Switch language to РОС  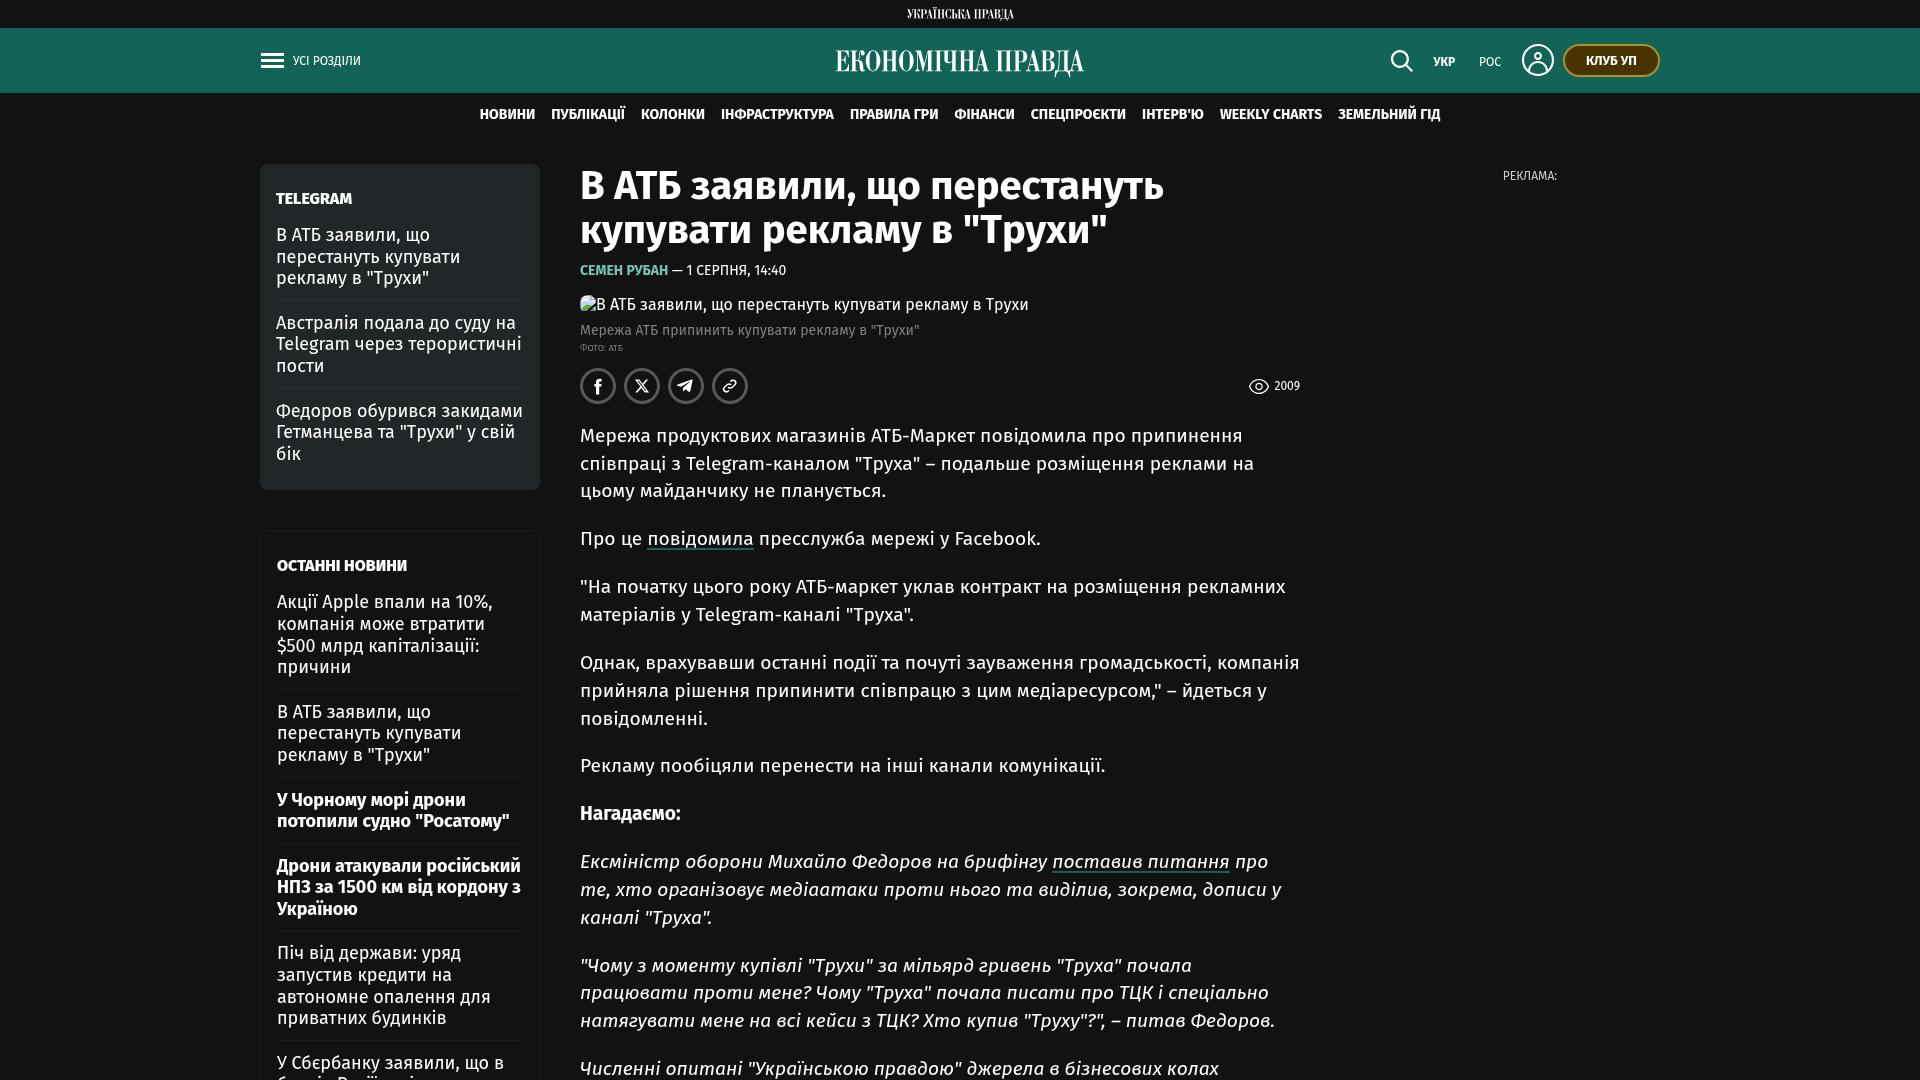(1490, 62)
